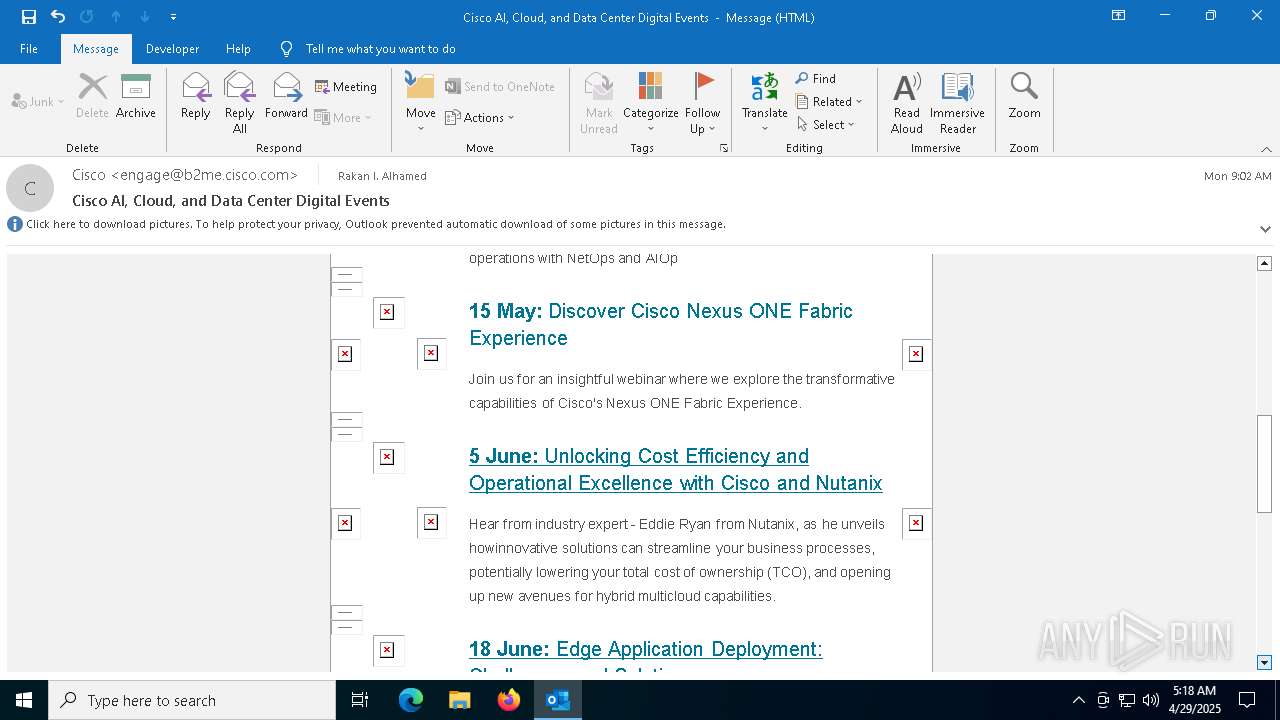
Task: Click the download pictures info bar
Action: pyautogui.click(x=375, y=224)
